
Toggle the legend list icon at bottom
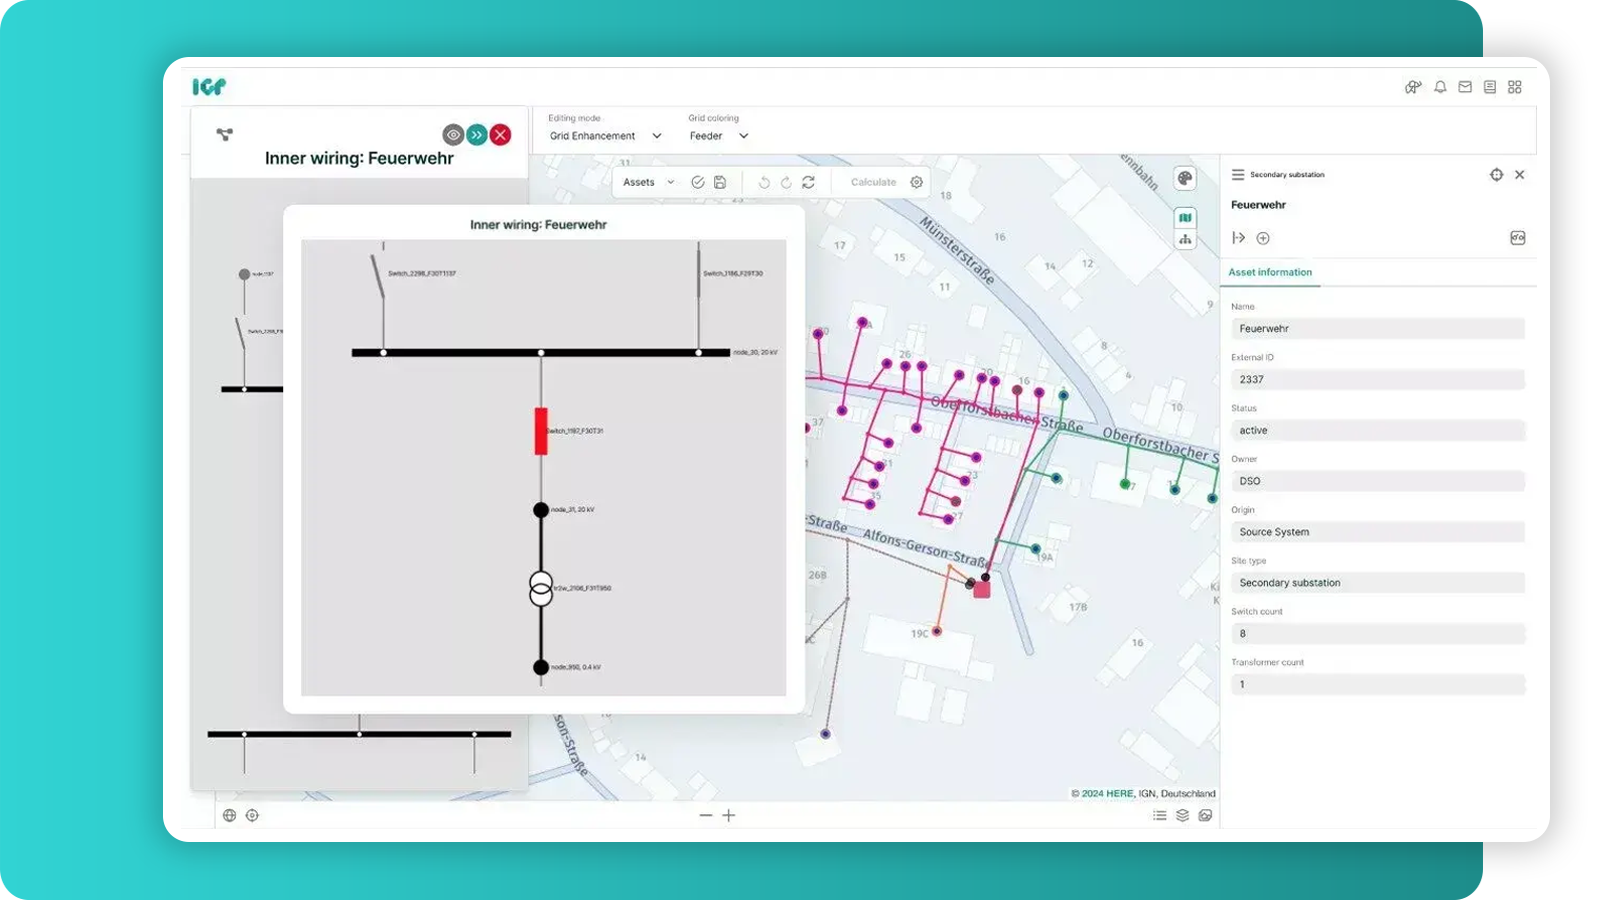click(x=1160, y=815)
